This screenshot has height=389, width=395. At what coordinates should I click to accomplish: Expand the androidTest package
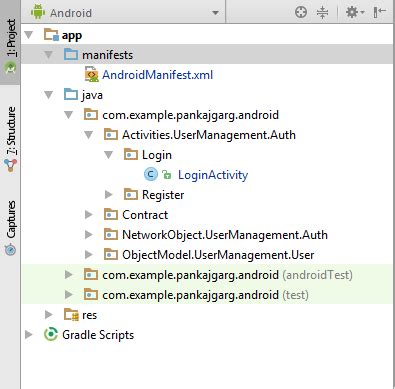(69, 275)
